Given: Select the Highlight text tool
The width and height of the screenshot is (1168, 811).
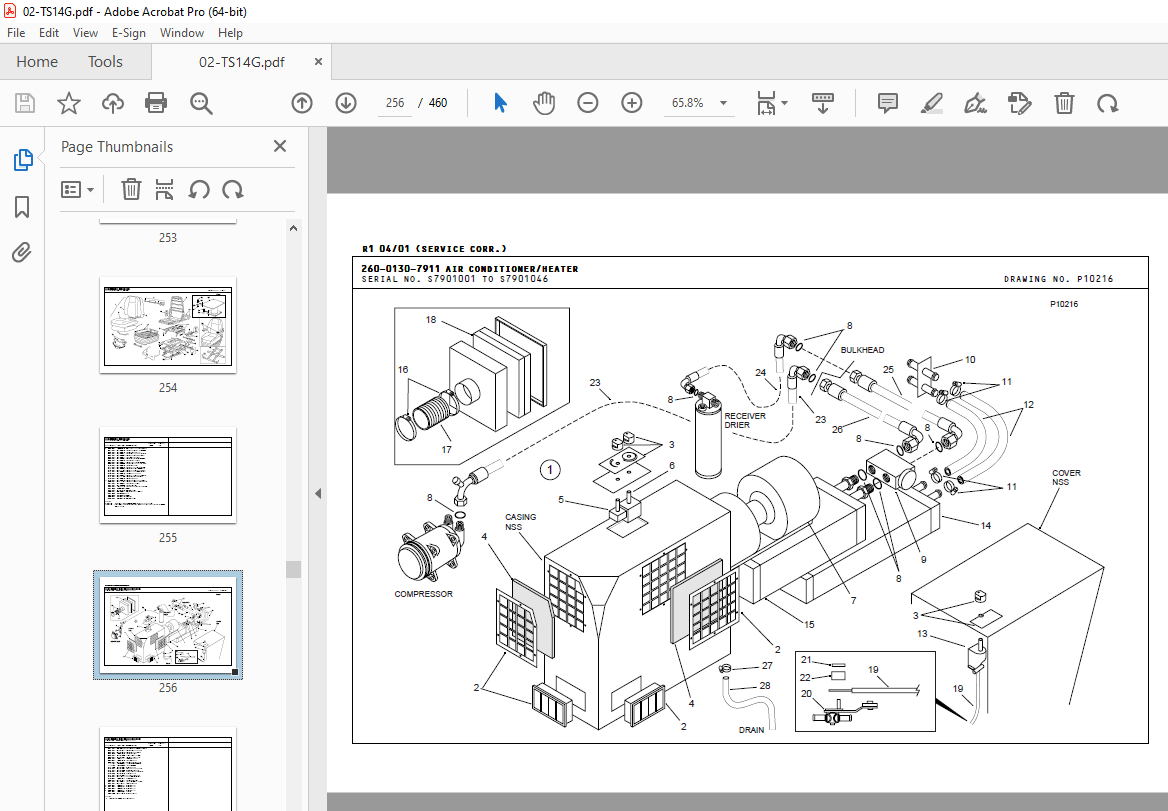Looking at the screenshot, I should click(931, 103).
